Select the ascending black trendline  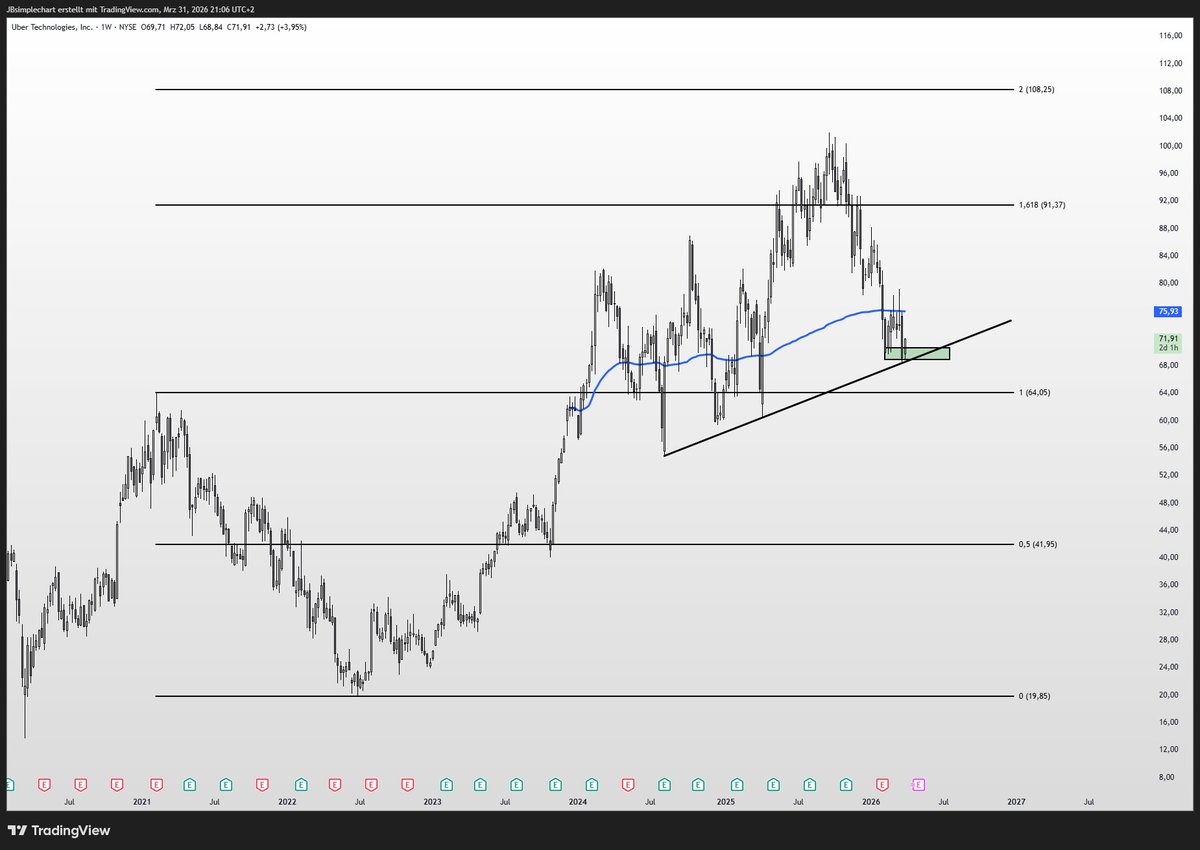pyautogui.click(x=838, y=388)
